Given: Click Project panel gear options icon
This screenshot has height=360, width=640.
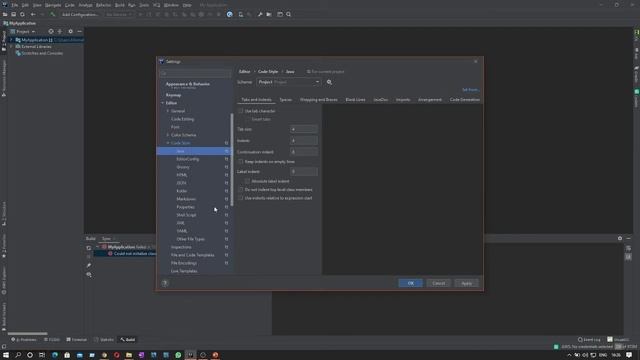Looking at the screenshot, I should point(70,31).
